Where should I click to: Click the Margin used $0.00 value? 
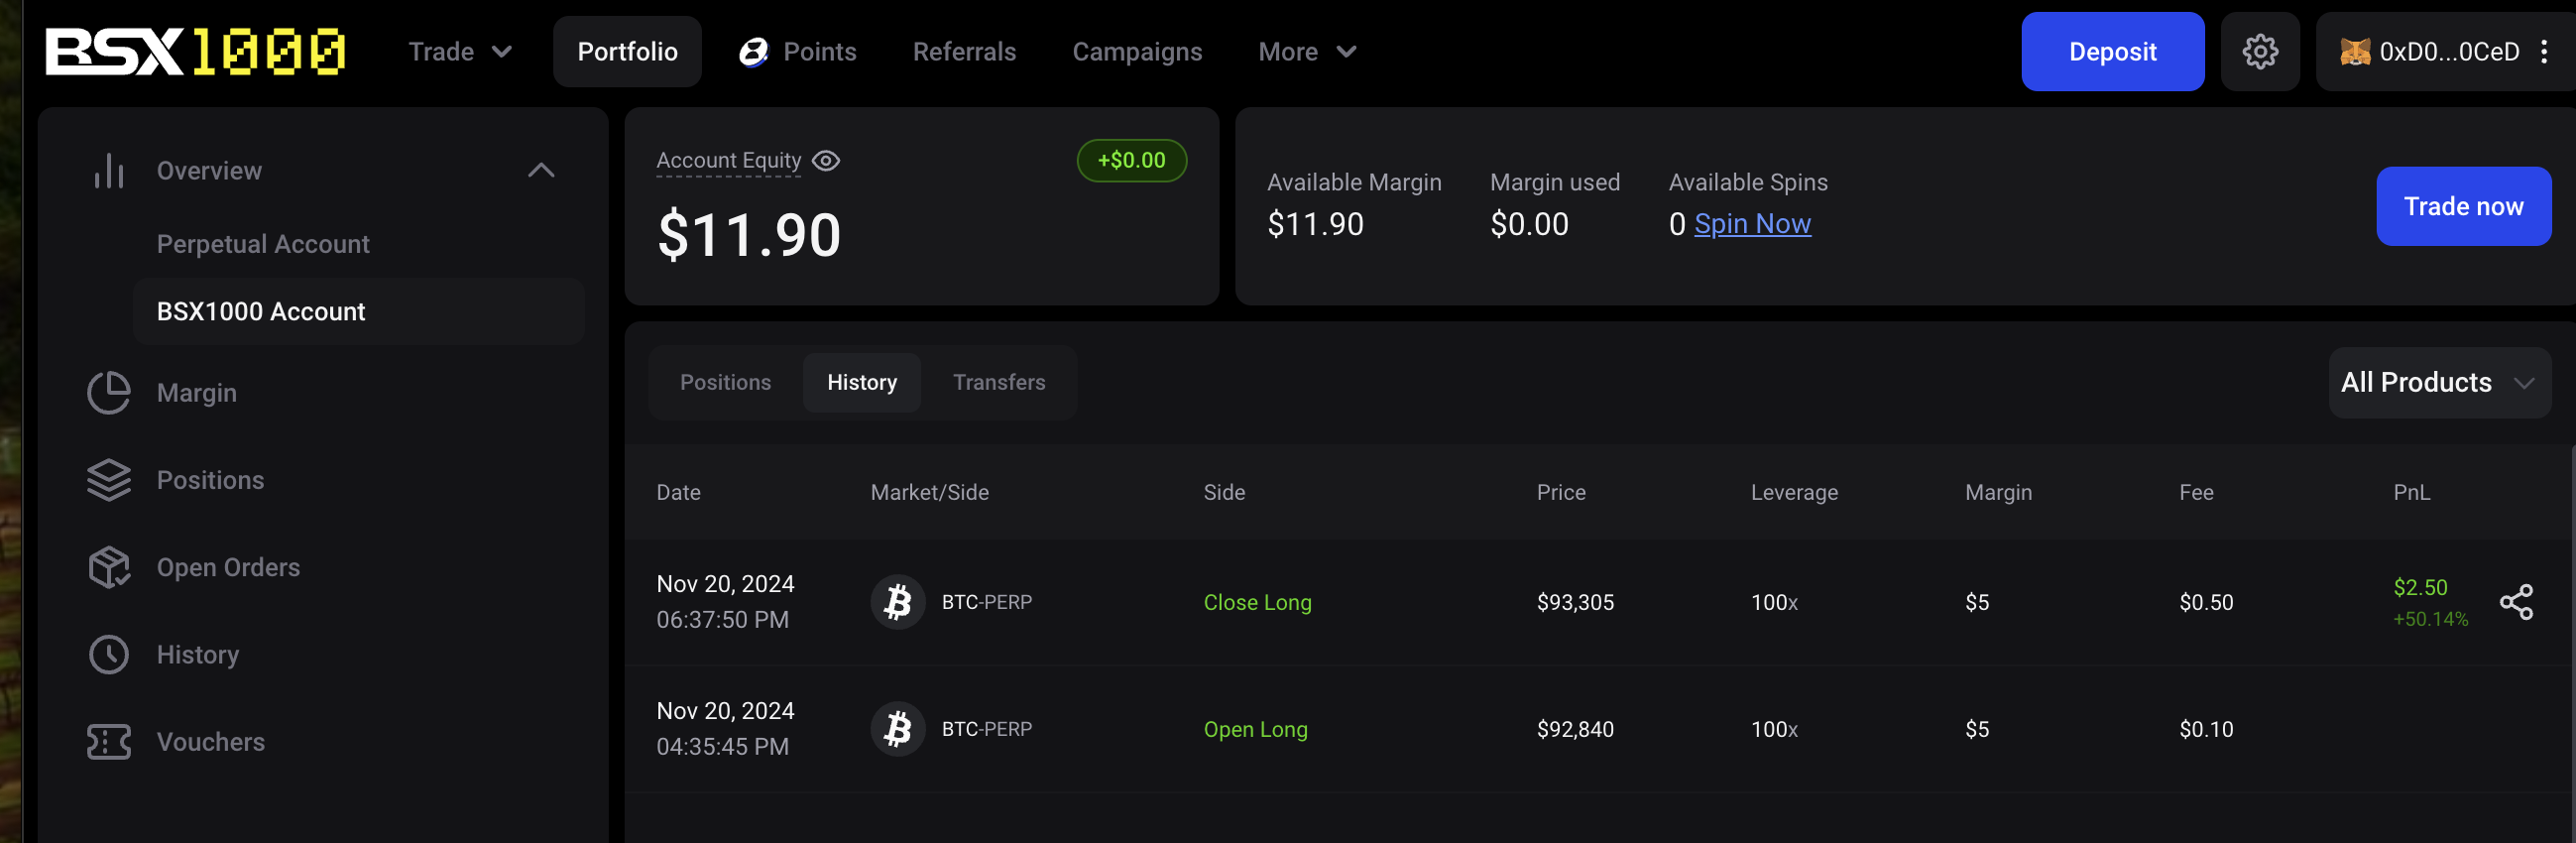point(1529,224)
